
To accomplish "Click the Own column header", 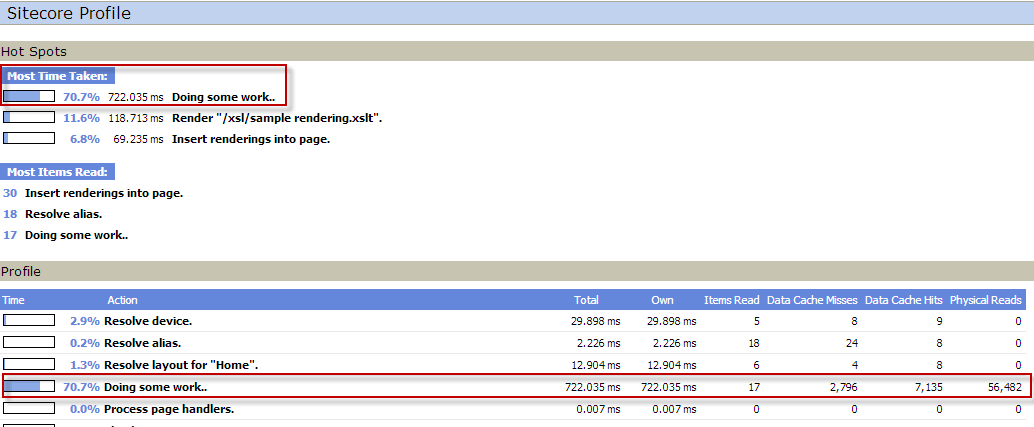I will click(x=662, y=300).
